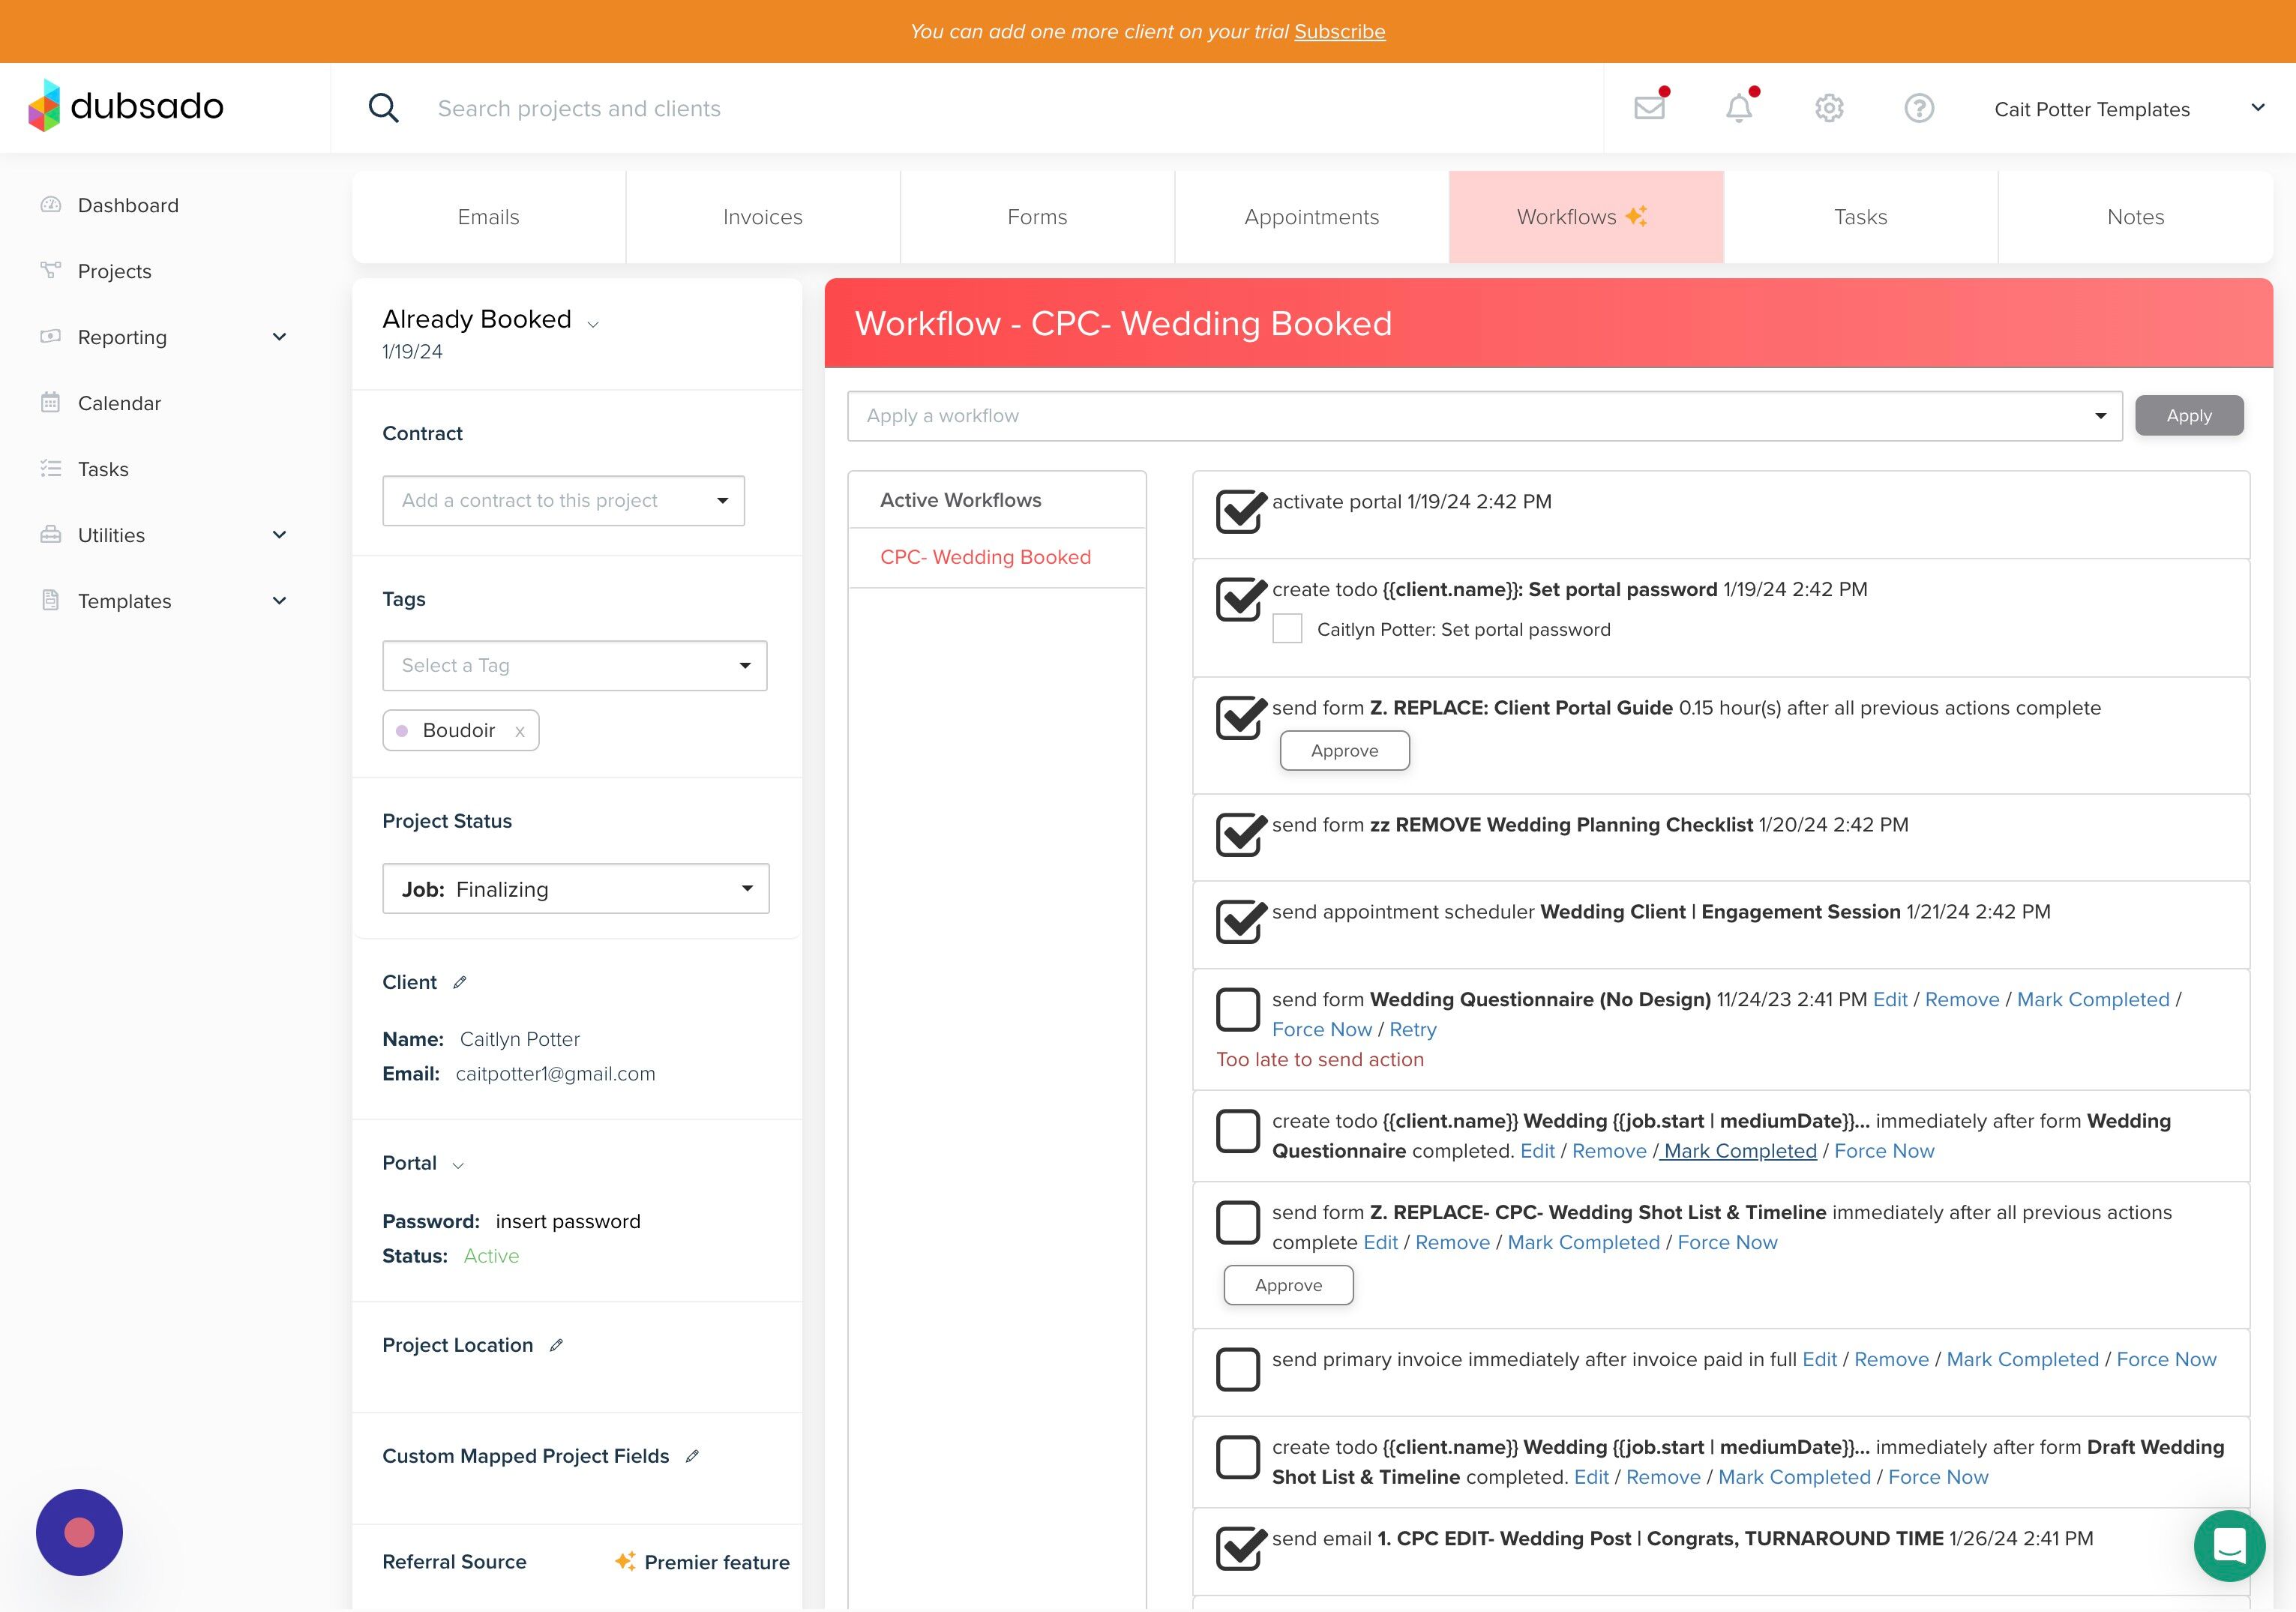Viewport: 2296px width, 1612px height.
Task: Edit Project Location pencil icon
Action: 557,1345
